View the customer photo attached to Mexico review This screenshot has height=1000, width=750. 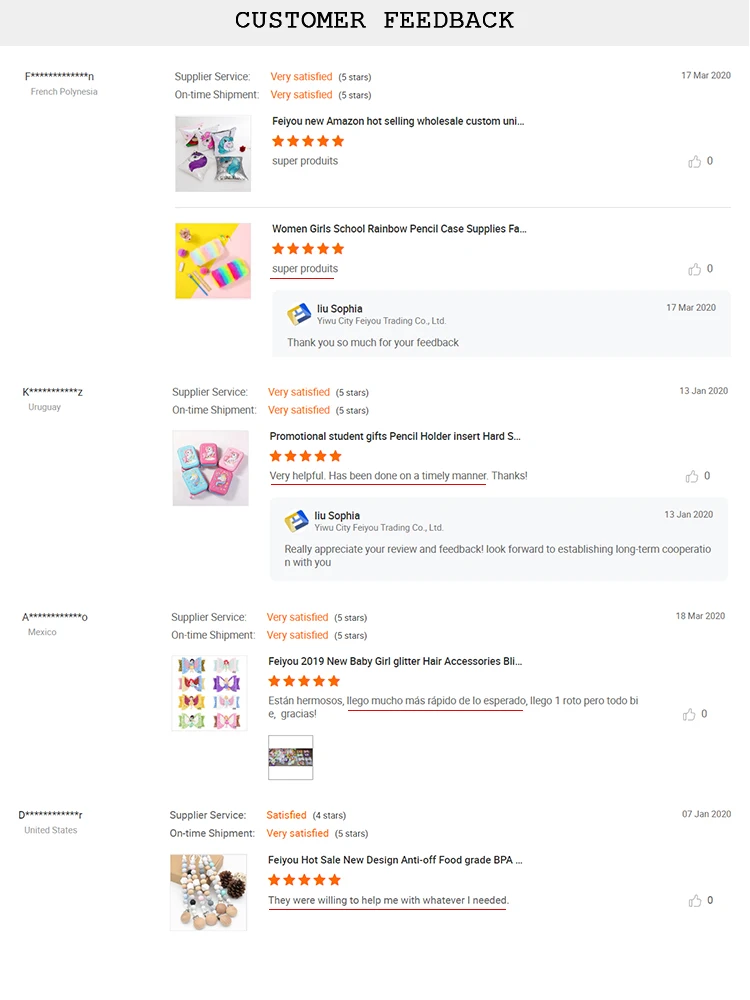tap(291, 757)
